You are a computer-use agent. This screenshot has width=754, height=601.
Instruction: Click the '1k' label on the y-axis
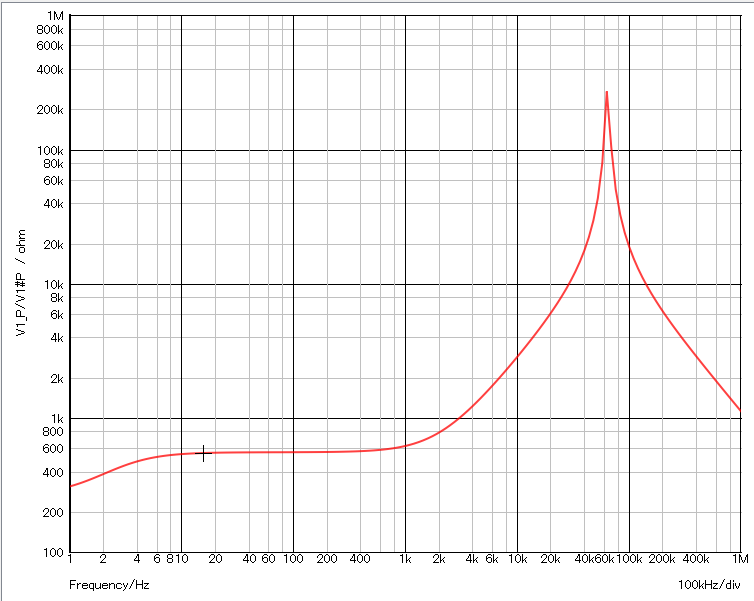tap(57, 419)
